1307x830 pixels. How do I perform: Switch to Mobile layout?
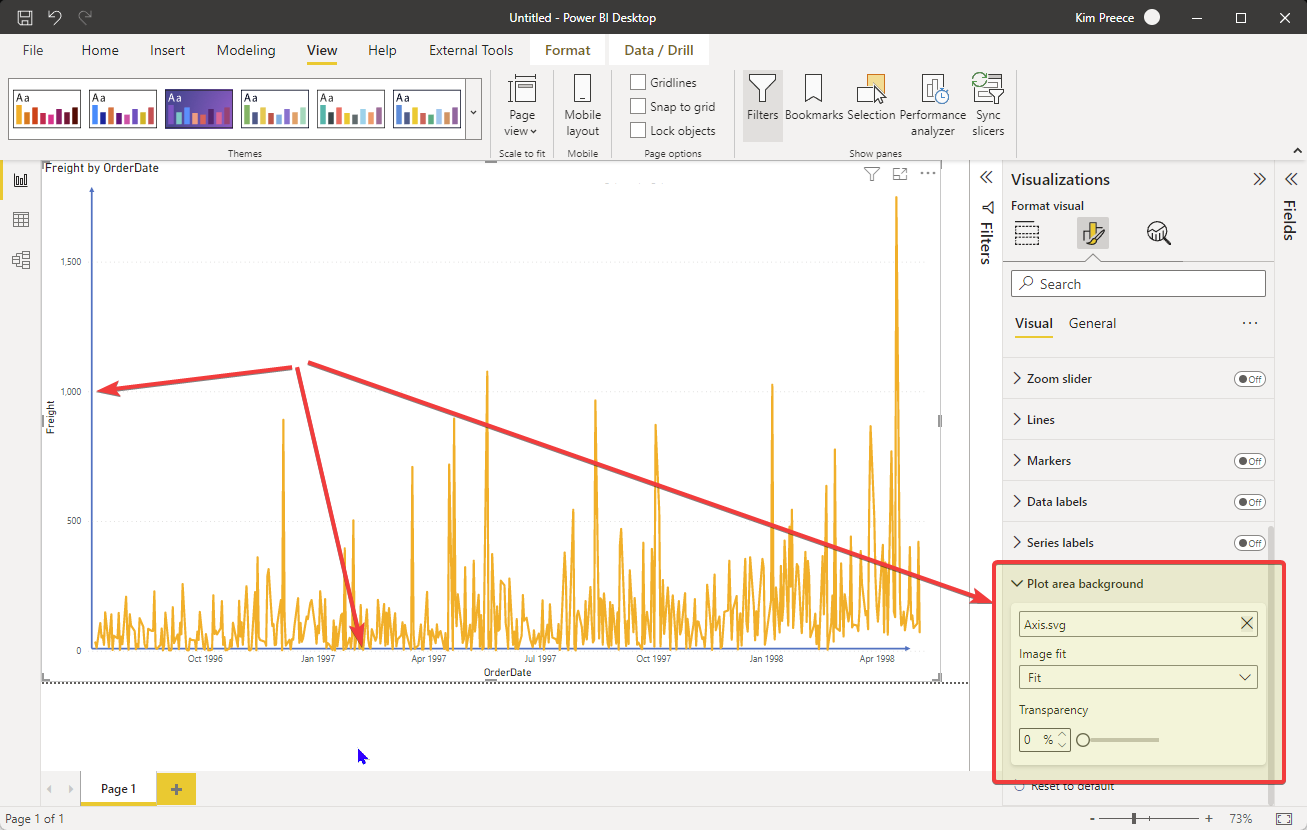pos(582,105)
